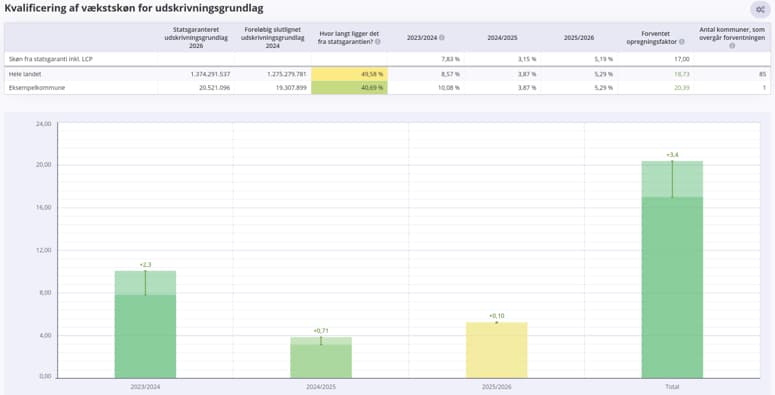
Task: Click the yellow 49,58 % cell
Action: point(349,74)
